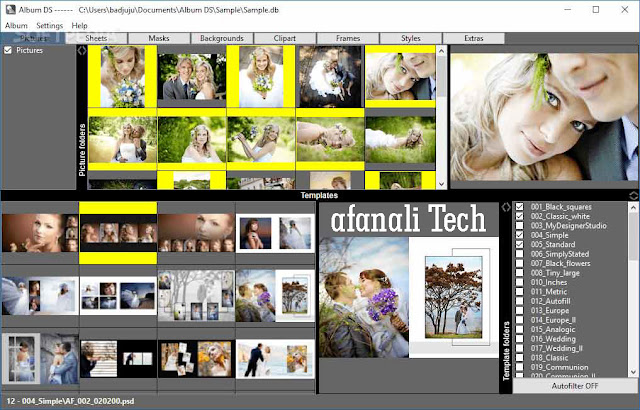Check the 012_Autofill checkbox
Screen dimensions: 640x410
coord(519,301)
